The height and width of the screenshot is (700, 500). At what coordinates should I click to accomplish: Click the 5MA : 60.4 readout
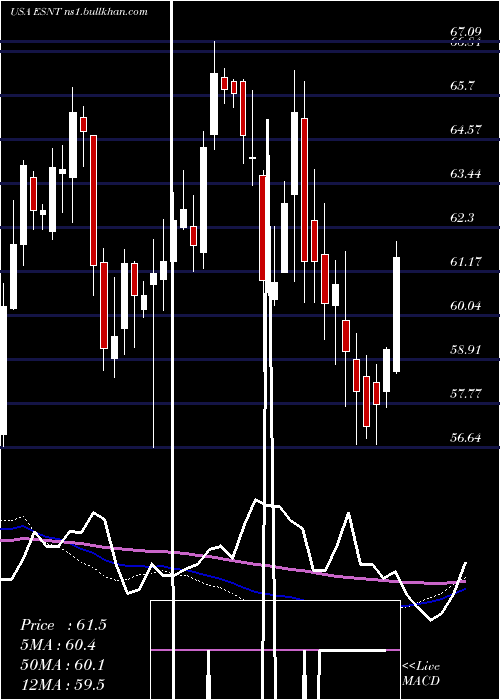click(58, 645)
